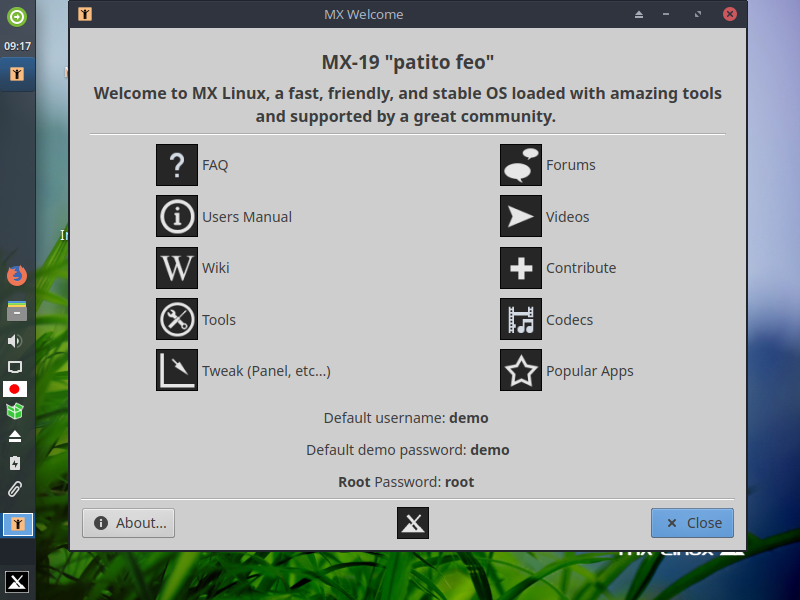
Task: Open the battery power manager icon
Action: [x=15, y=463]
